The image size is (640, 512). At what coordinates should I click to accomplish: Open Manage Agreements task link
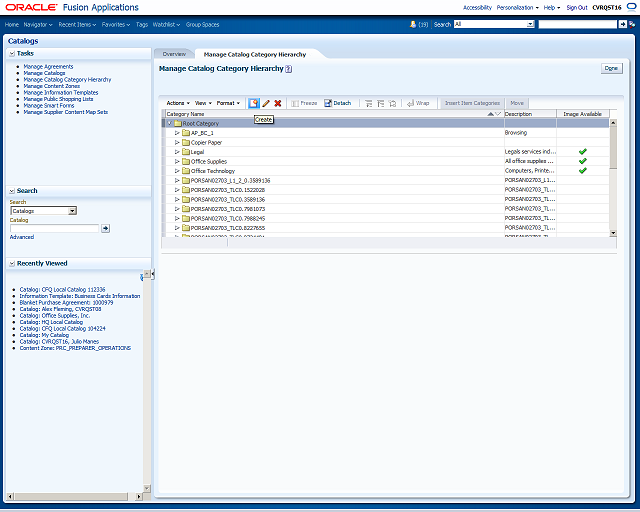(48, 67)
